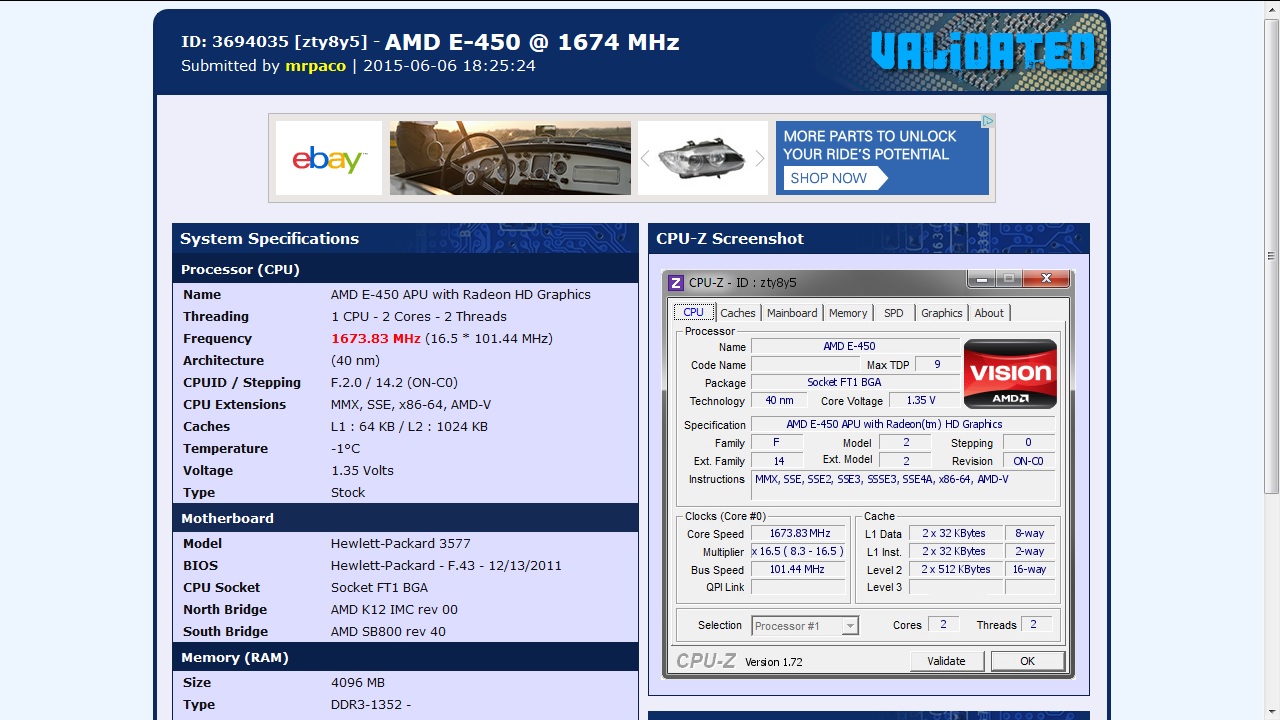Click the AMD SB800 rev 40 text
The image size is (1280, 720).
click(x=388, y=632)
